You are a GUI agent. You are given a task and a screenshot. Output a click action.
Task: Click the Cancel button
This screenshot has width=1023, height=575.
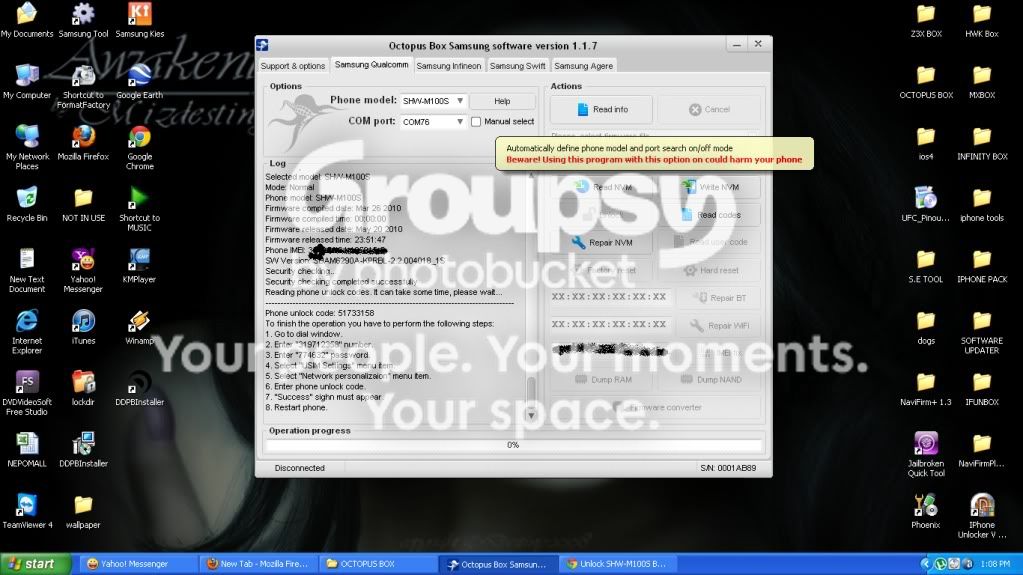click(x=709, y=110)
